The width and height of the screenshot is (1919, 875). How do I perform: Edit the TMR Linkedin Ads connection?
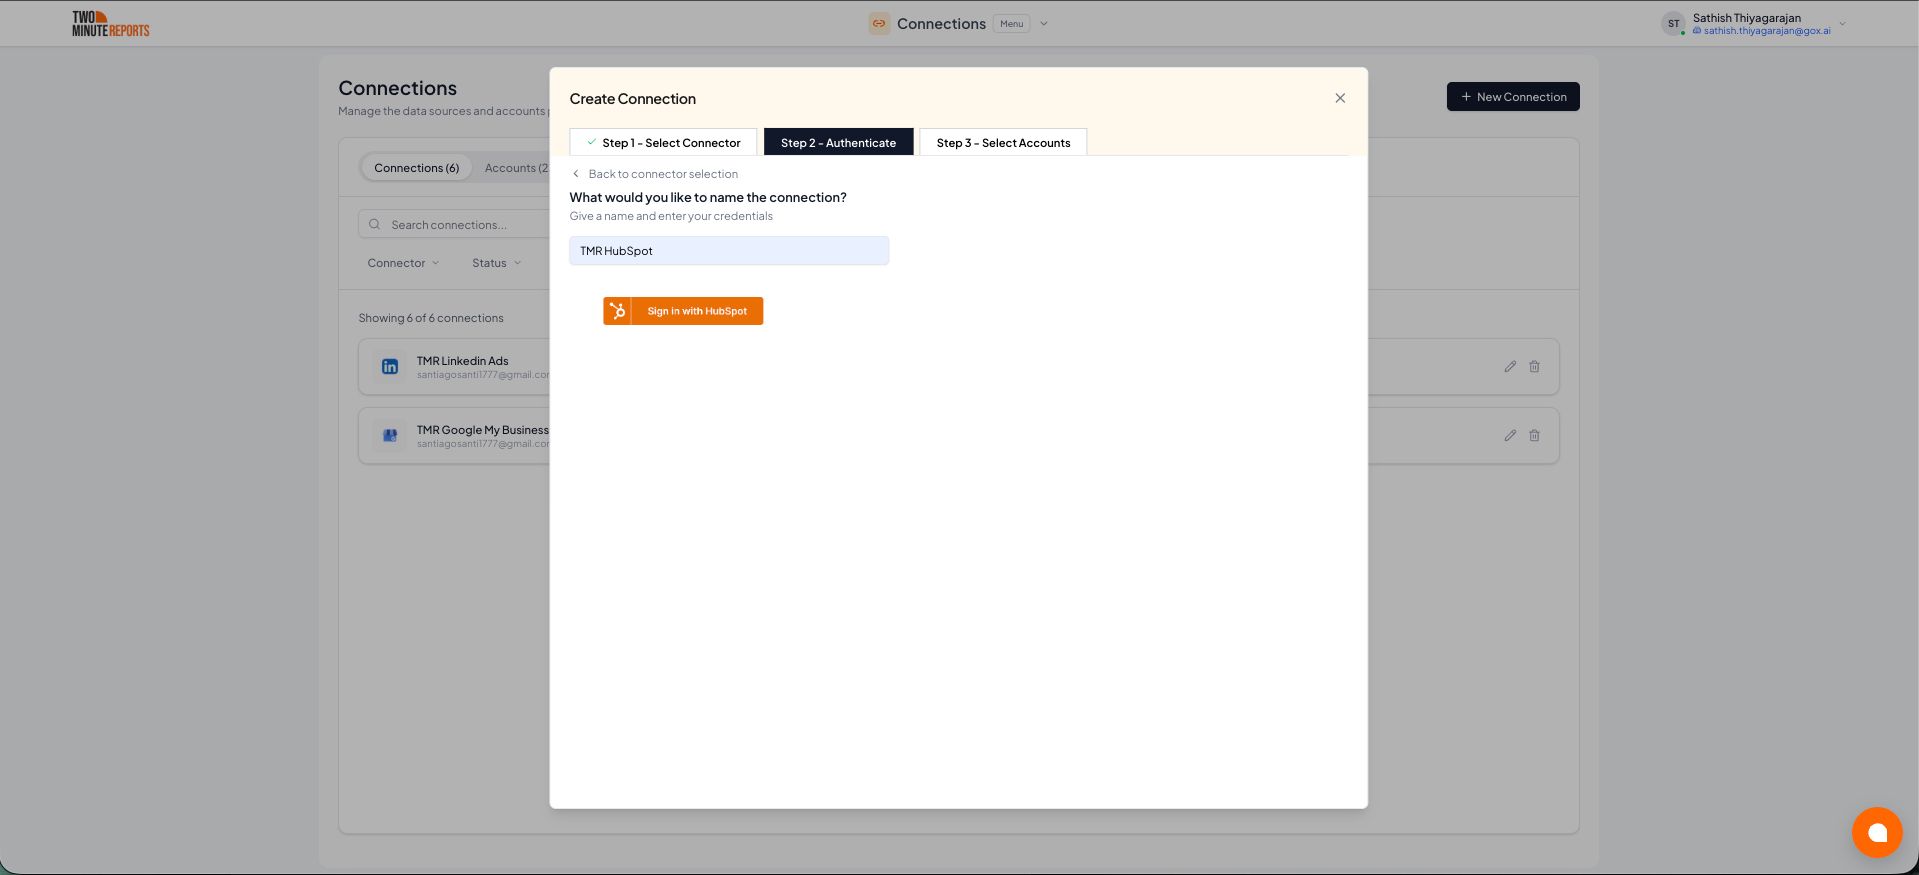tap(1510, 367)
